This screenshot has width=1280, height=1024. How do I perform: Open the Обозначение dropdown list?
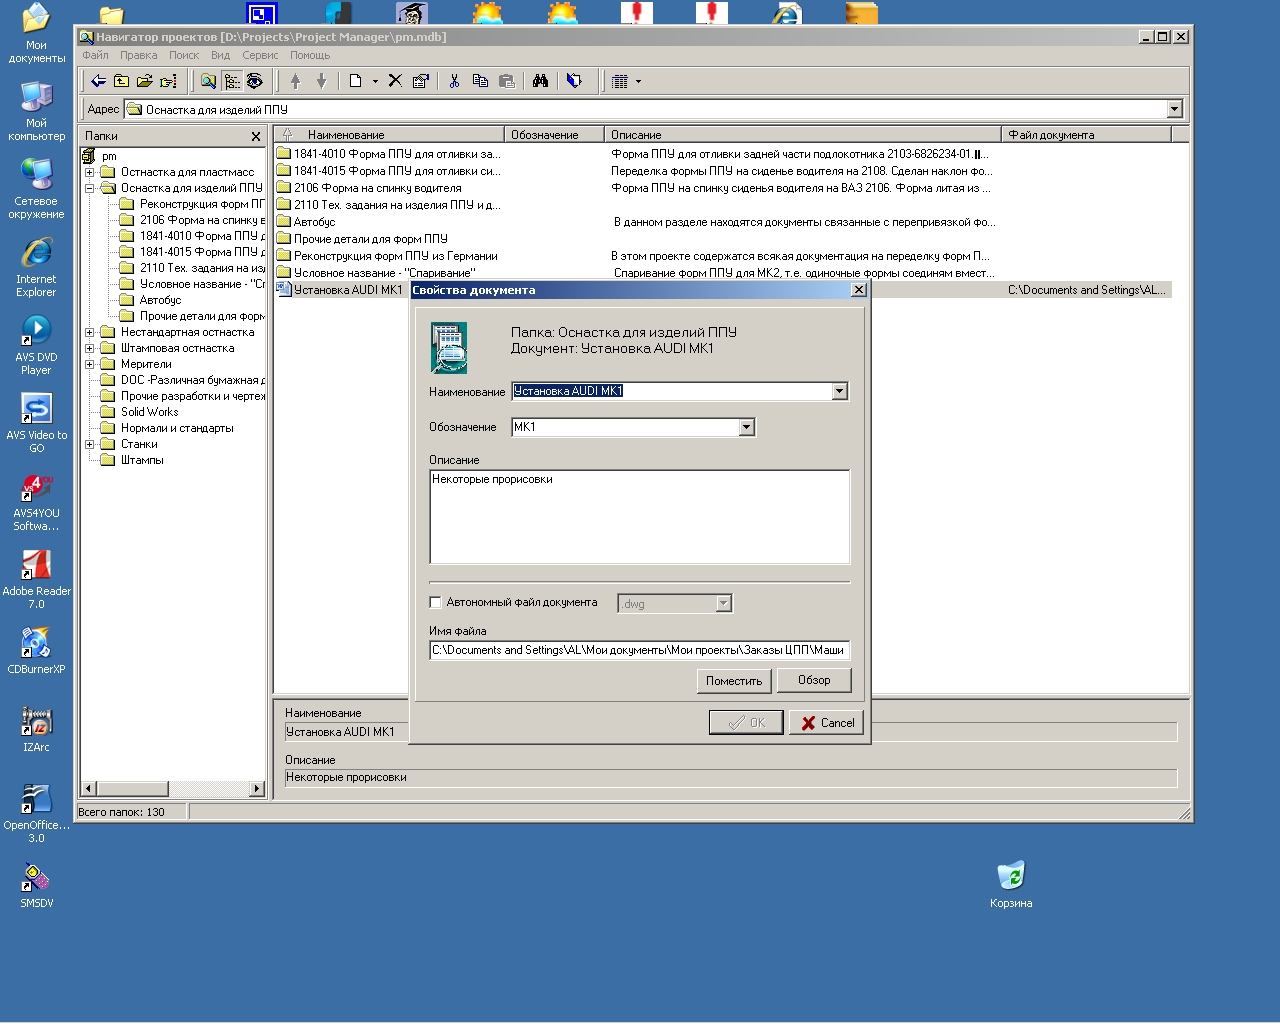click(x=746, y=427)
